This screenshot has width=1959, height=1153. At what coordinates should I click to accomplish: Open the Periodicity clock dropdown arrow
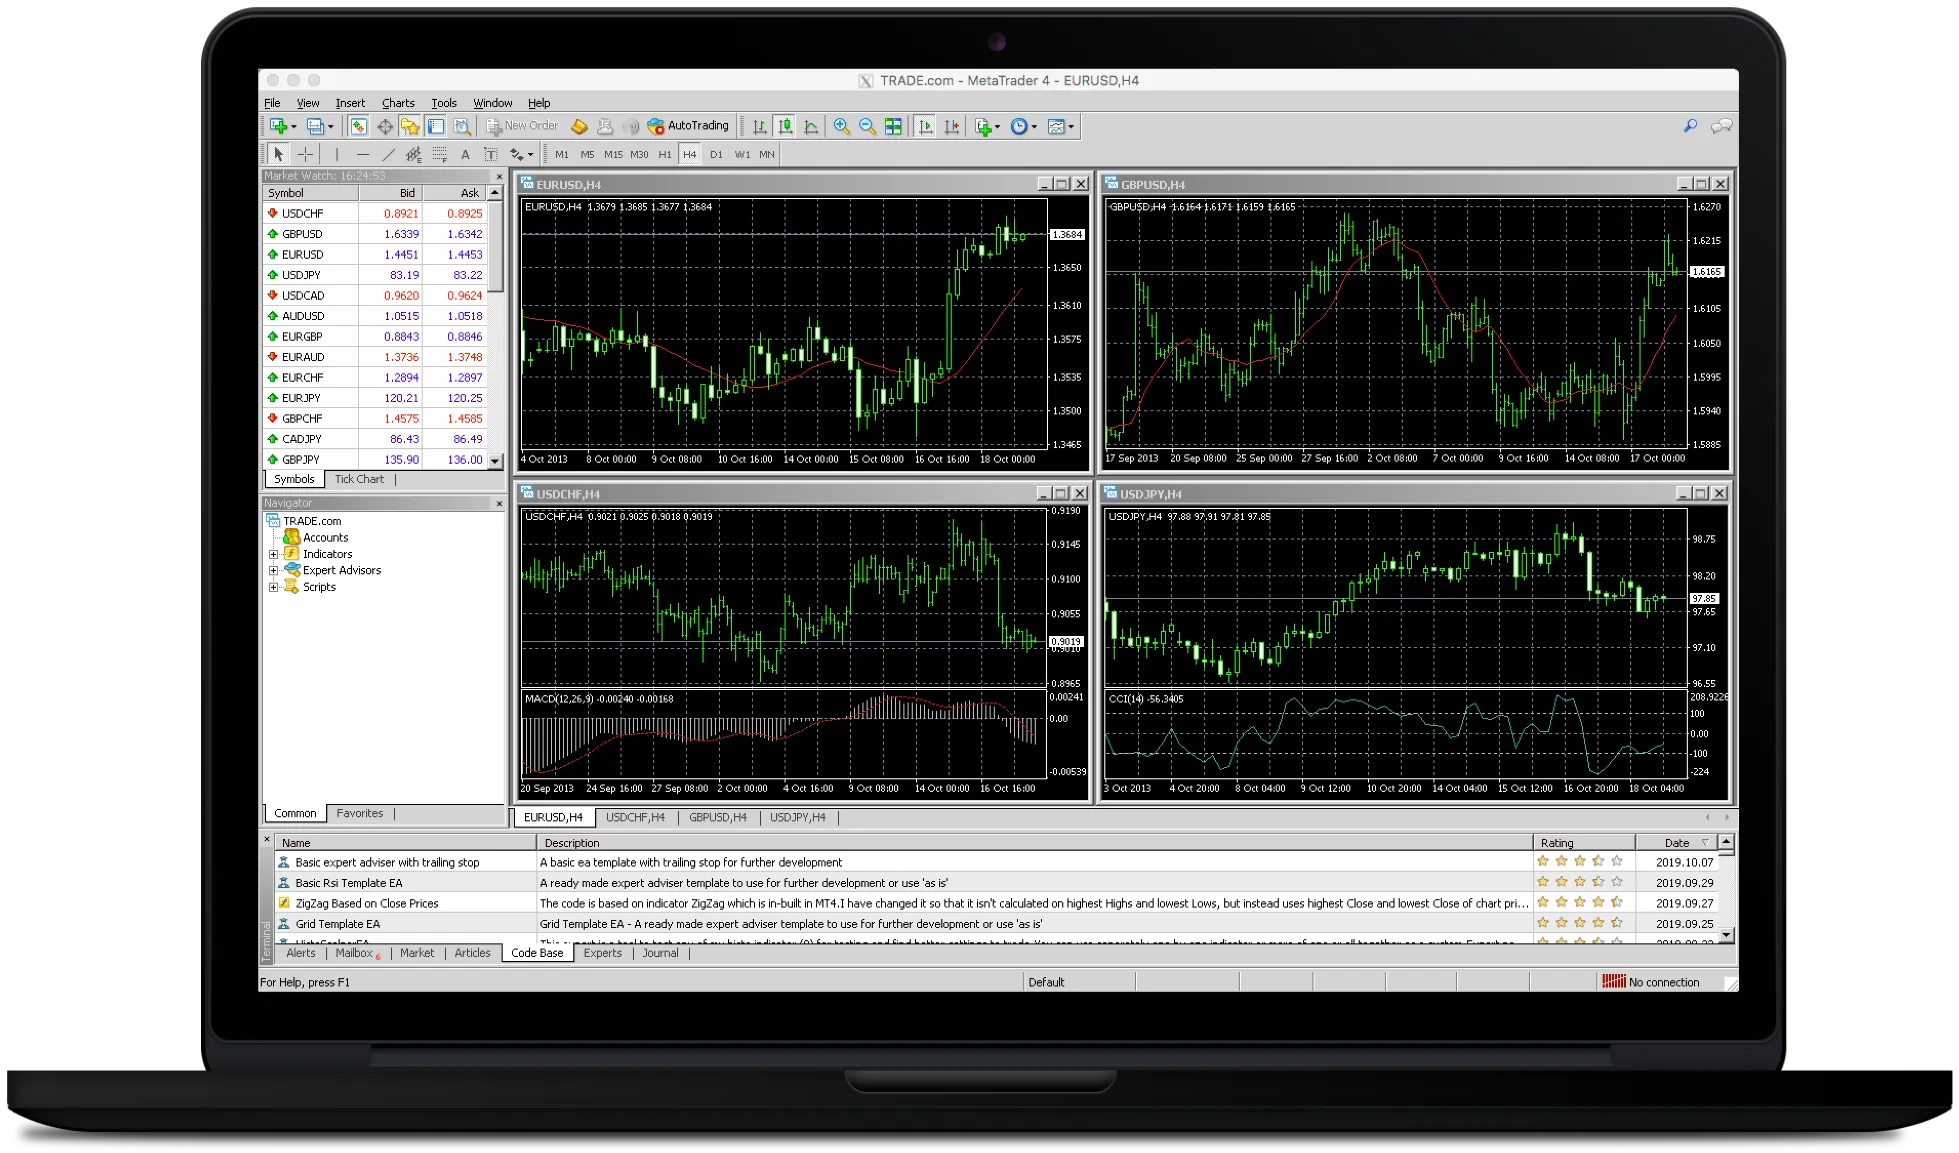click(1034, 127)
